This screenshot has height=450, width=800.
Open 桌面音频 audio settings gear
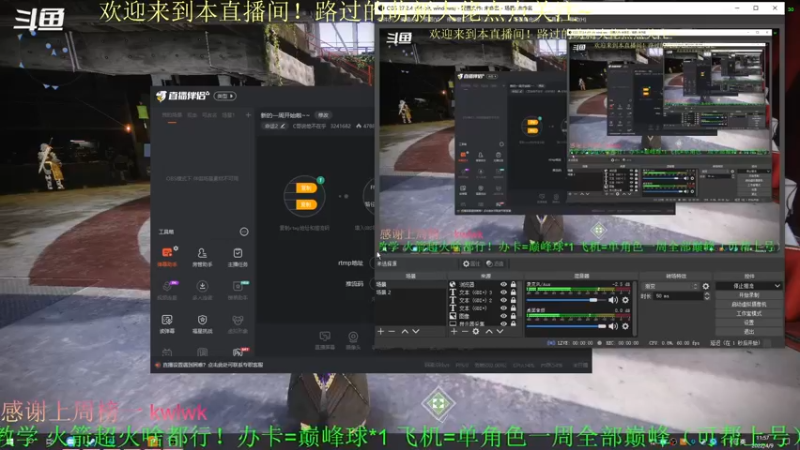coord(626,326)
